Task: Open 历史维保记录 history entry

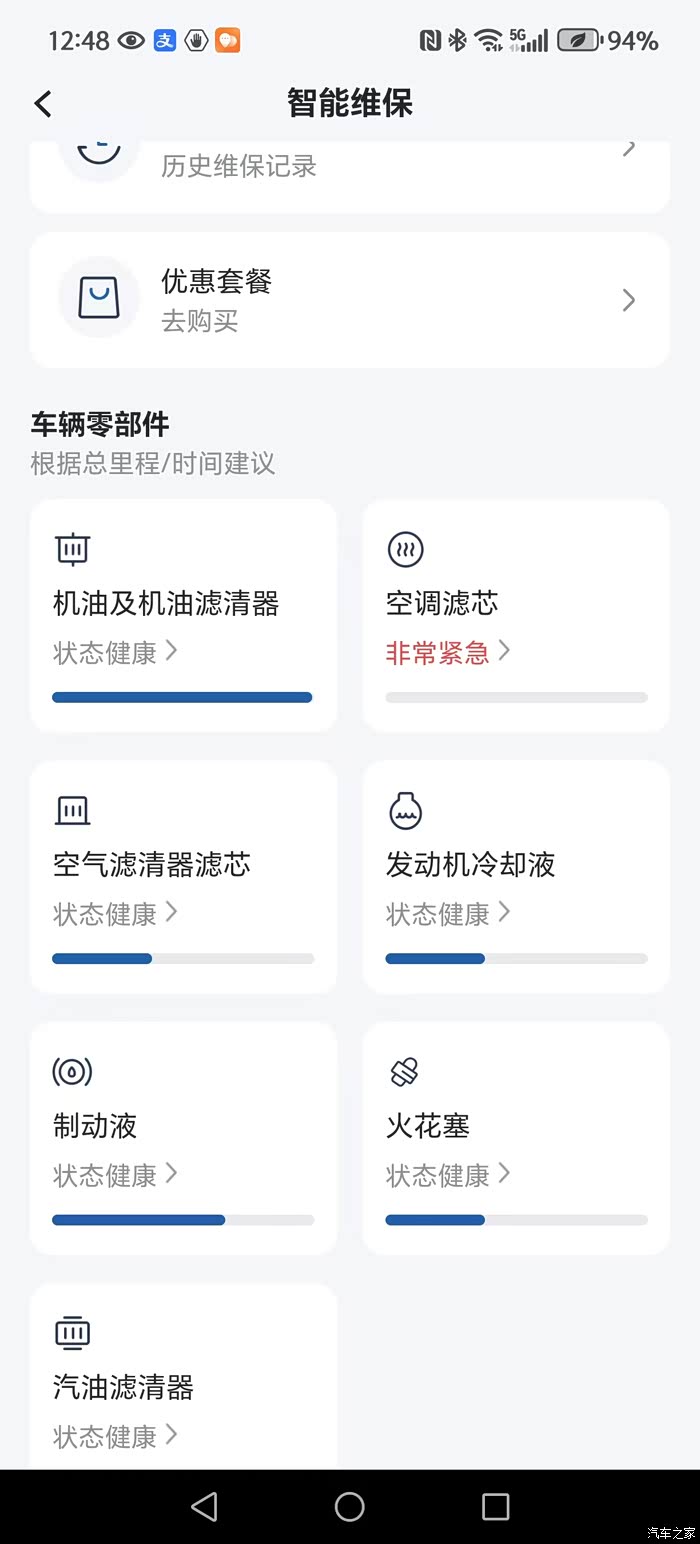Action: click(x=239, y=166)
